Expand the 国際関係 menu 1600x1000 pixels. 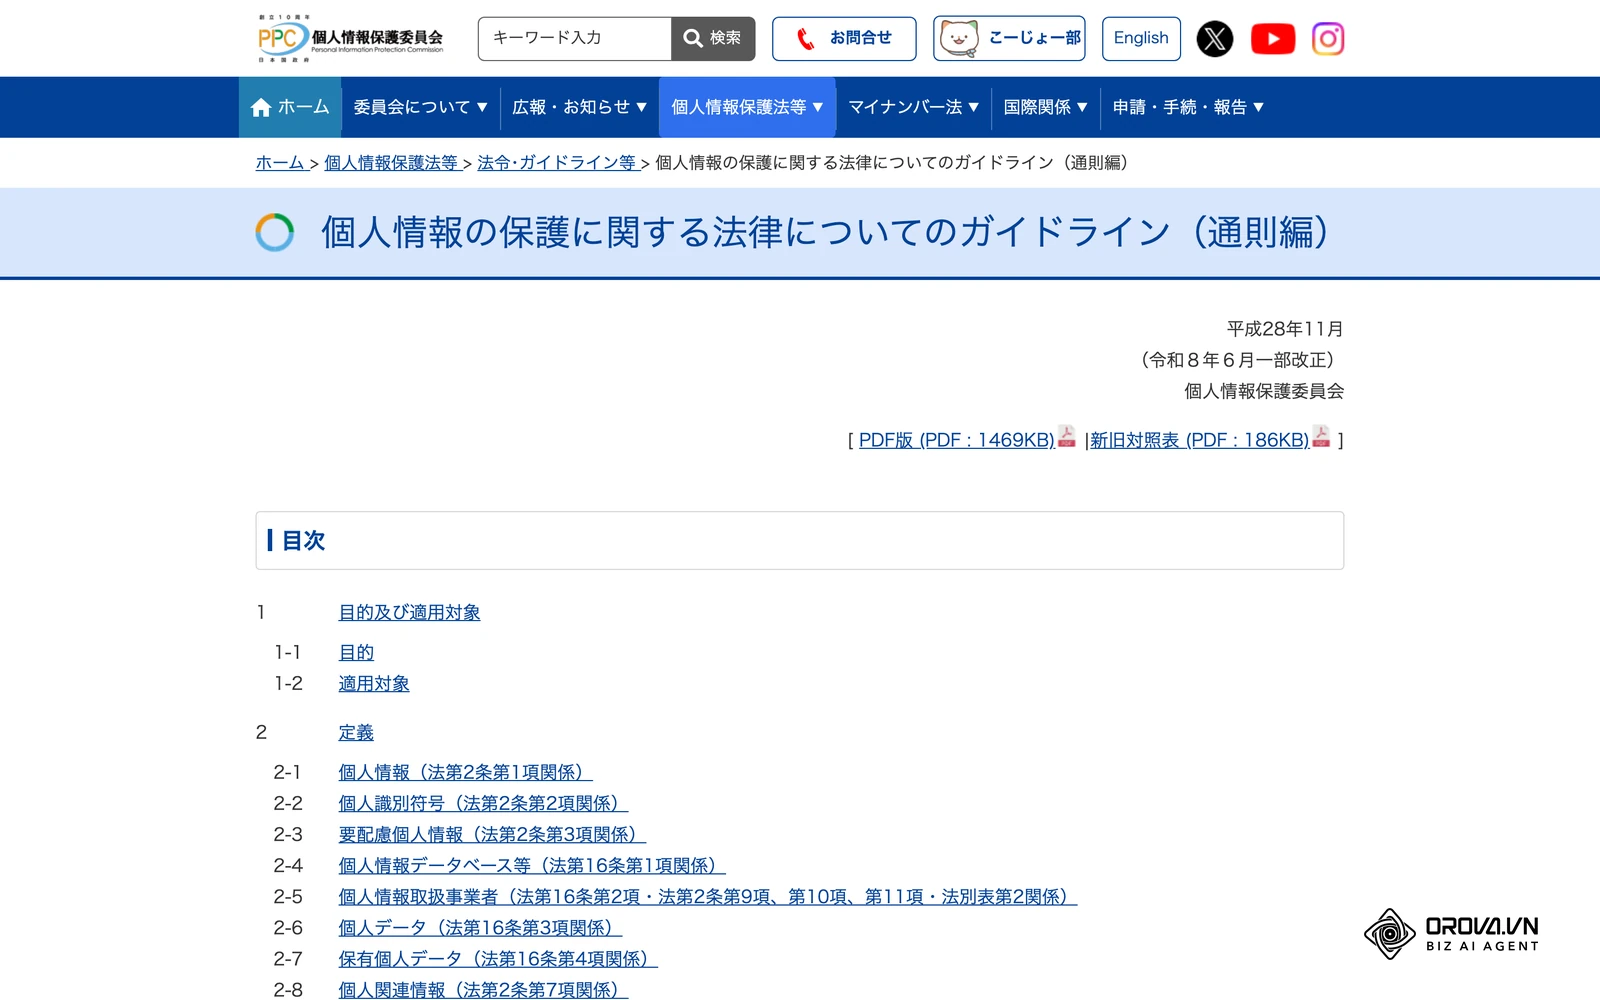tap(1045, 107)
